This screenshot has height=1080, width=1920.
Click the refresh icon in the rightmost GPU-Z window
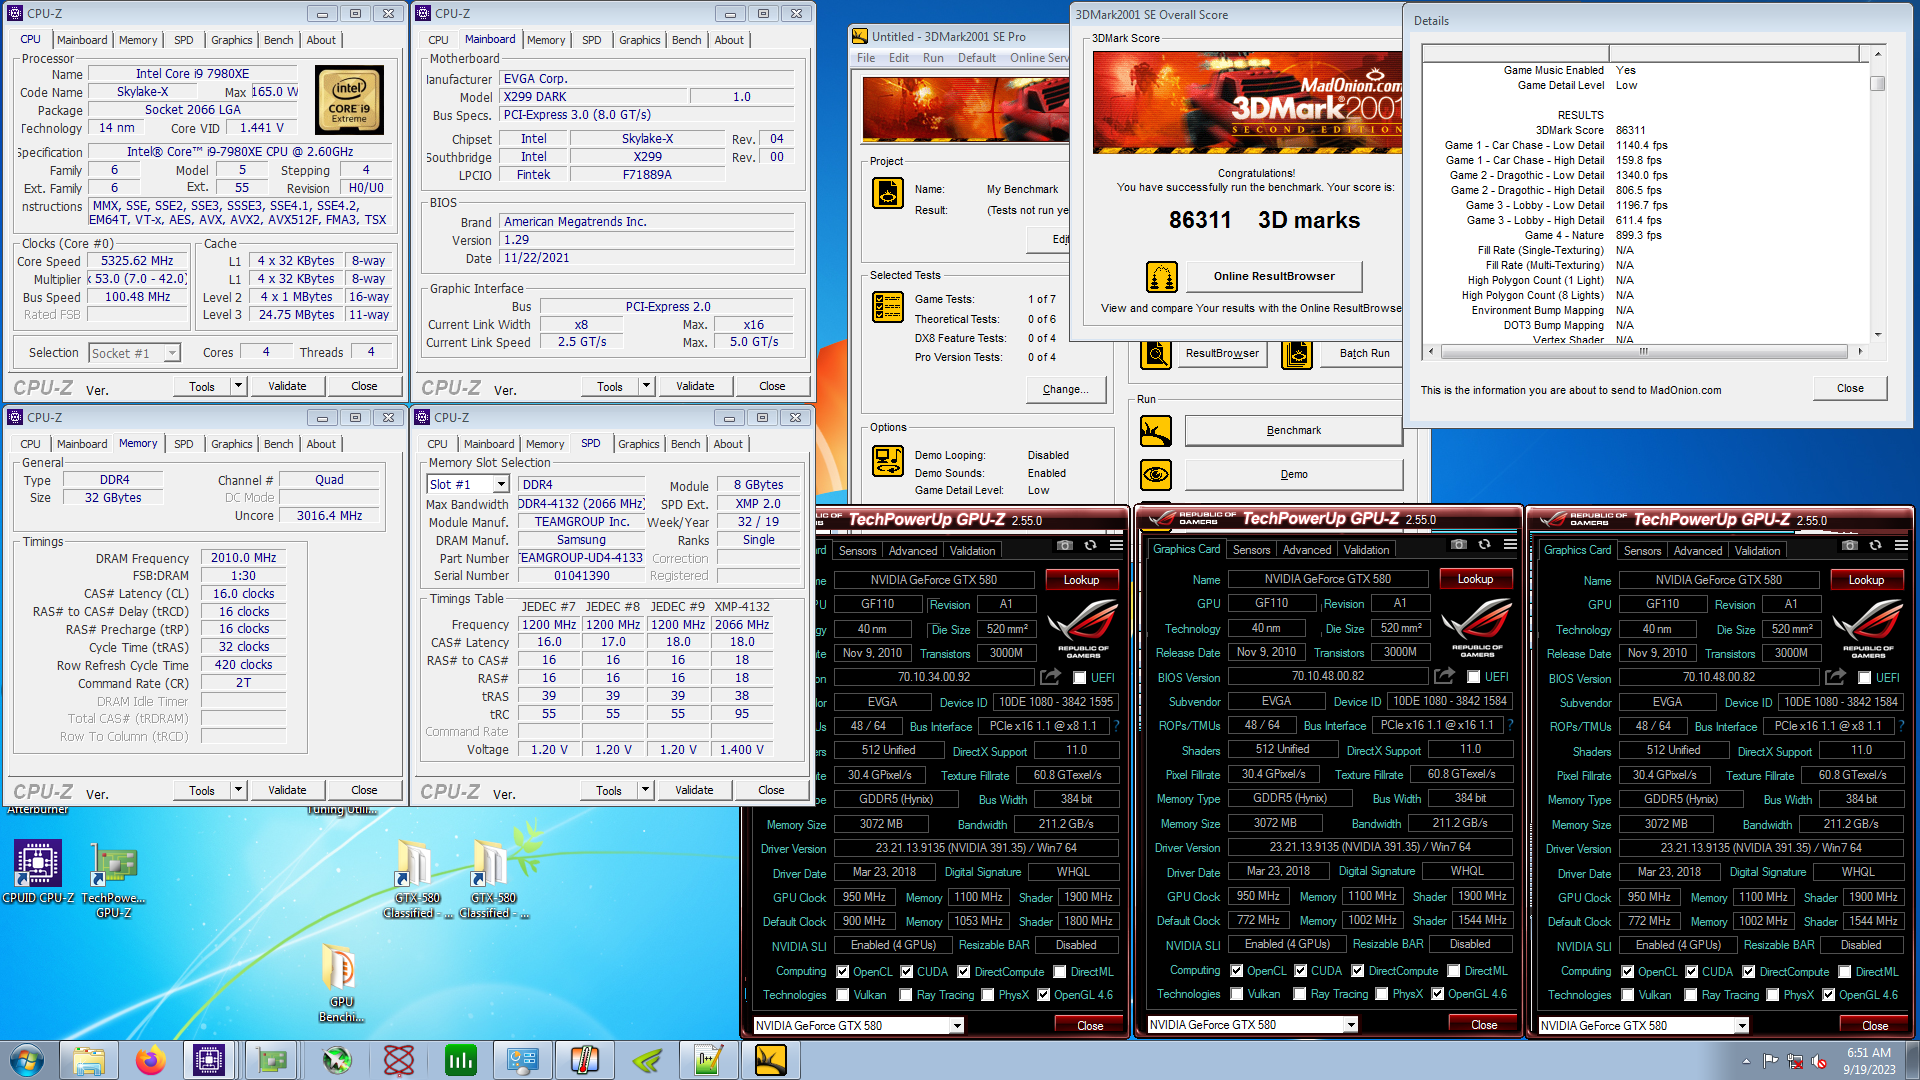pyautogui.click(x=1875, y=546)
